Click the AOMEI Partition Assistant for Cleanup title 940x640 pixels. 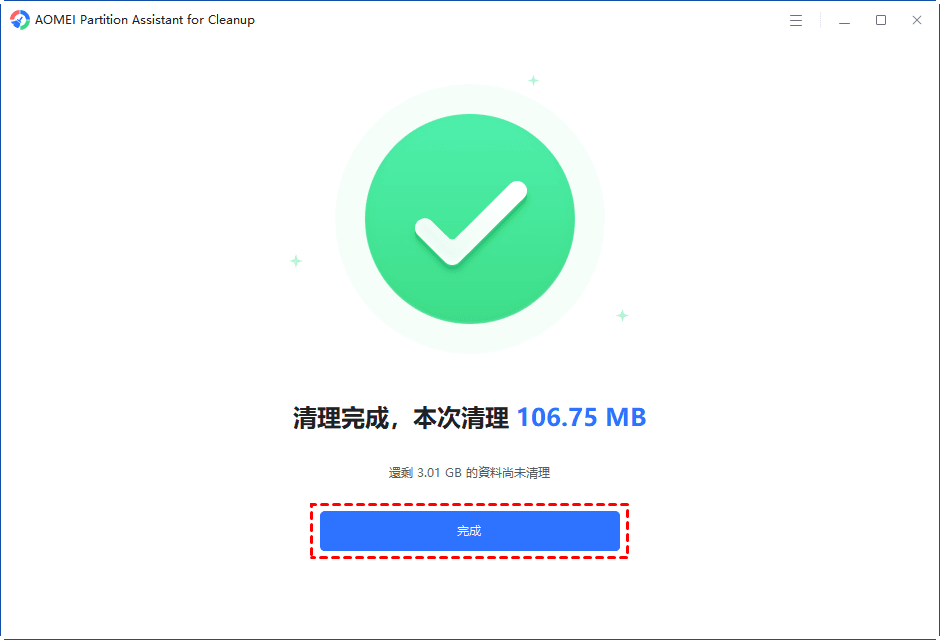tap(144, 20)
